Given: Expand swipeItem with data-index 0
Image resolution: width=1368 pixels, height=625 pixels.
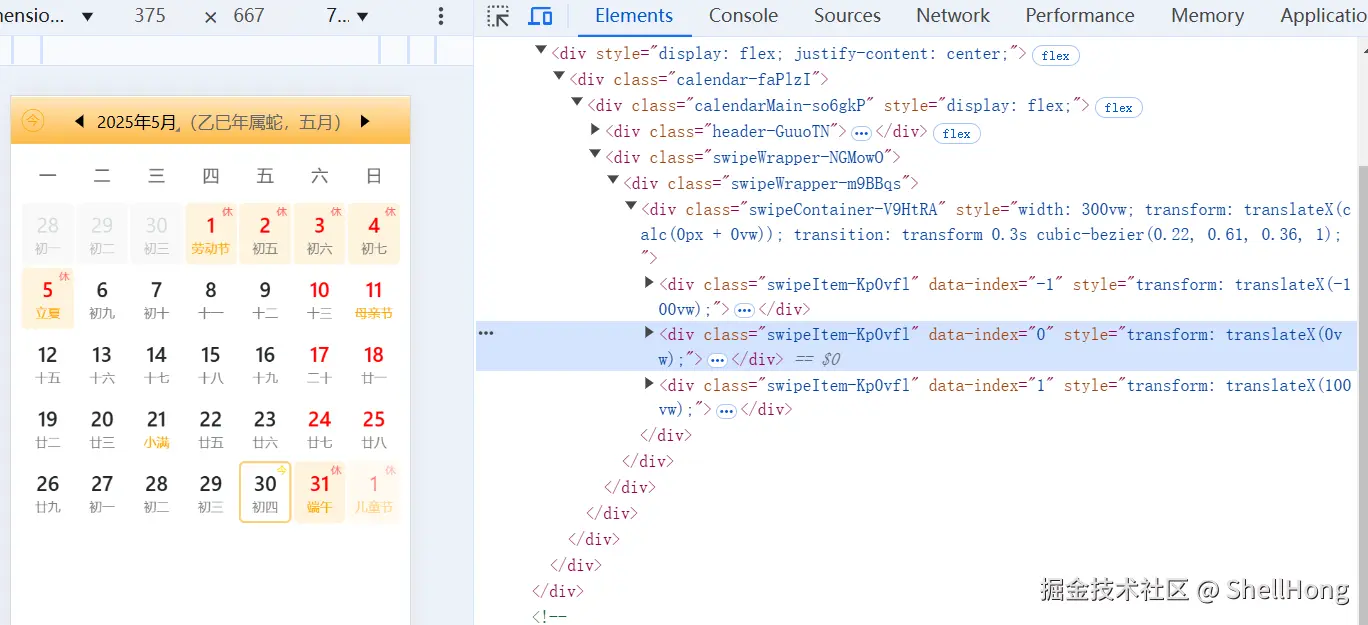Looking at the screenshot, I should click(649, 333).
